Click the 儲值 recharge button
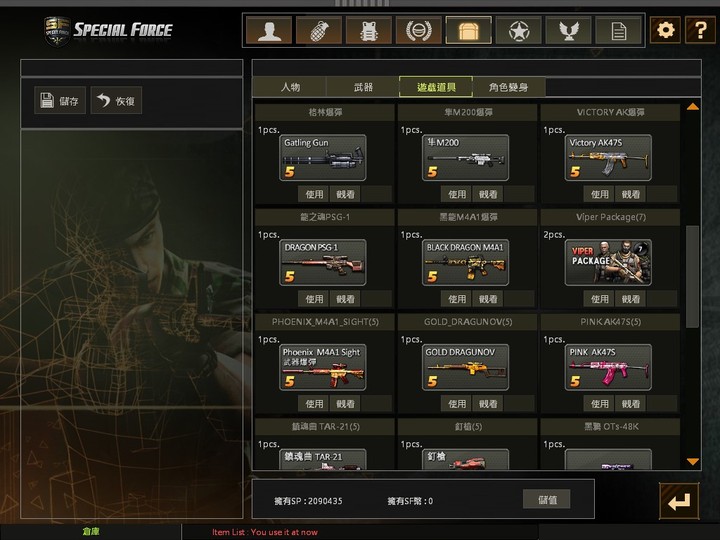Screen dimensions: 720x540 pyautogui.click(x=547, y=499)
